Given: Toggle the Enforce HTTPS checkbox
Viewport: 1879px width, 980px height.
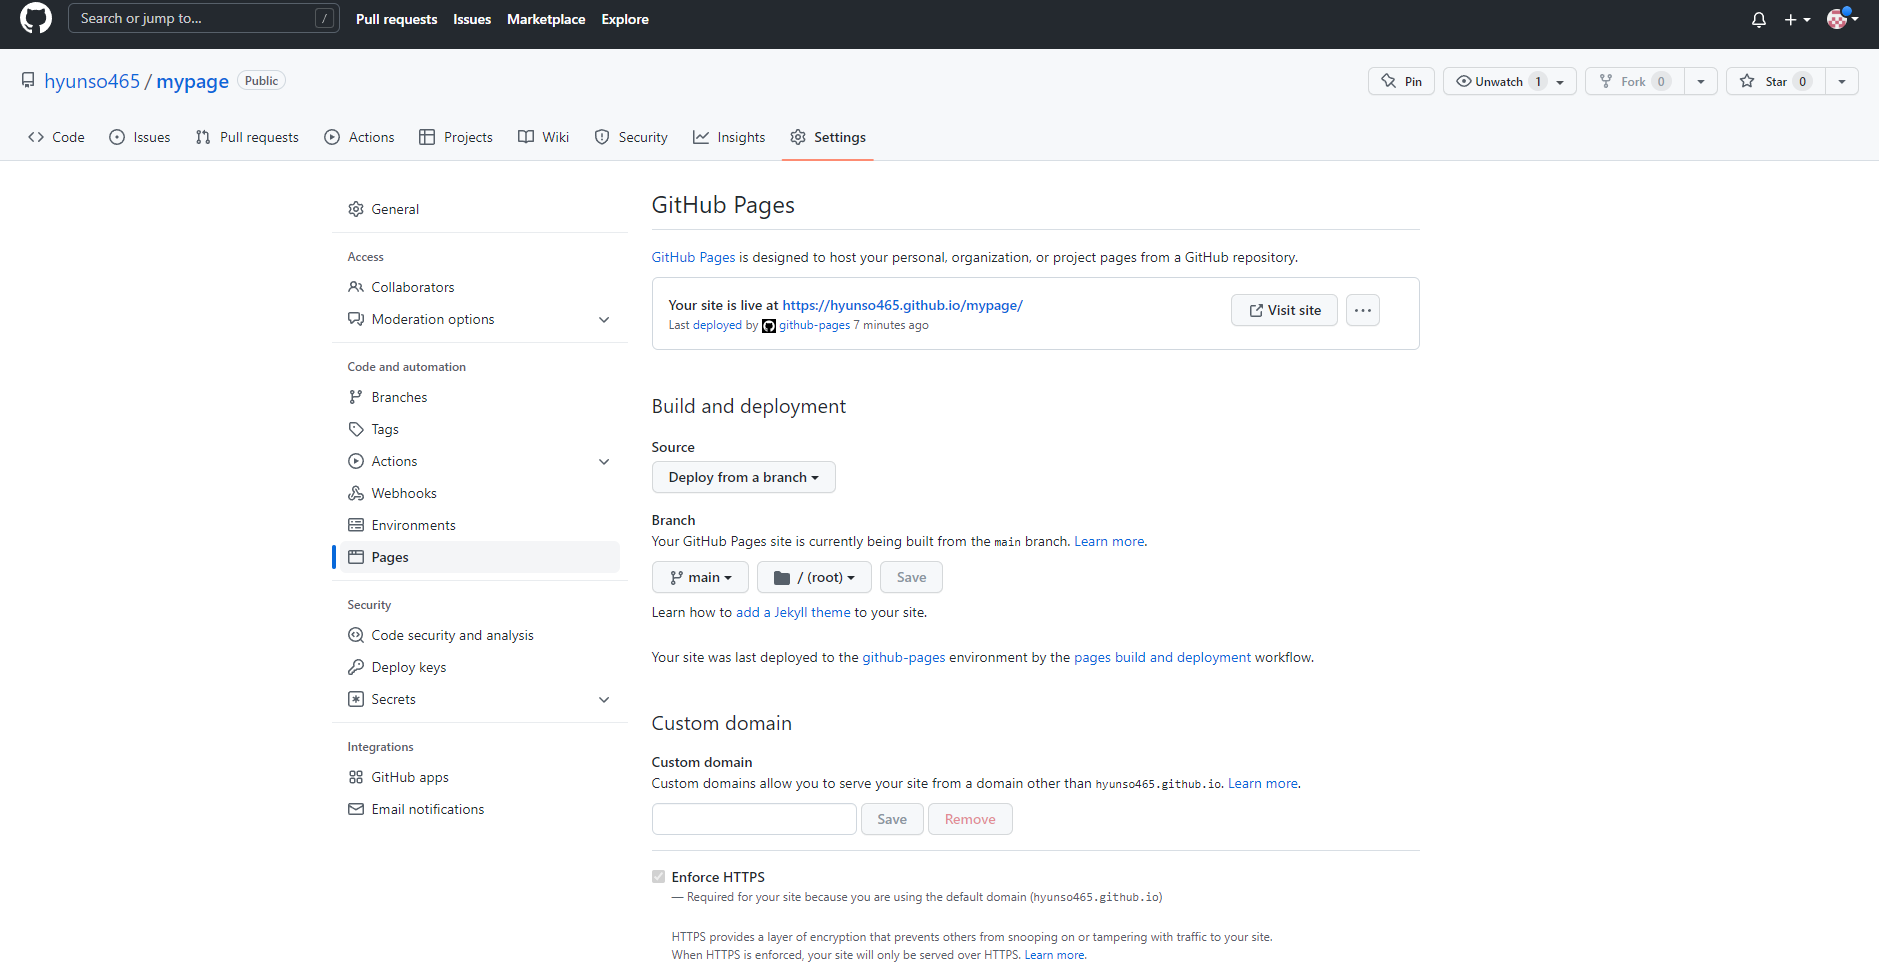Looking at the screenshot, I should (x=658, y=877).
